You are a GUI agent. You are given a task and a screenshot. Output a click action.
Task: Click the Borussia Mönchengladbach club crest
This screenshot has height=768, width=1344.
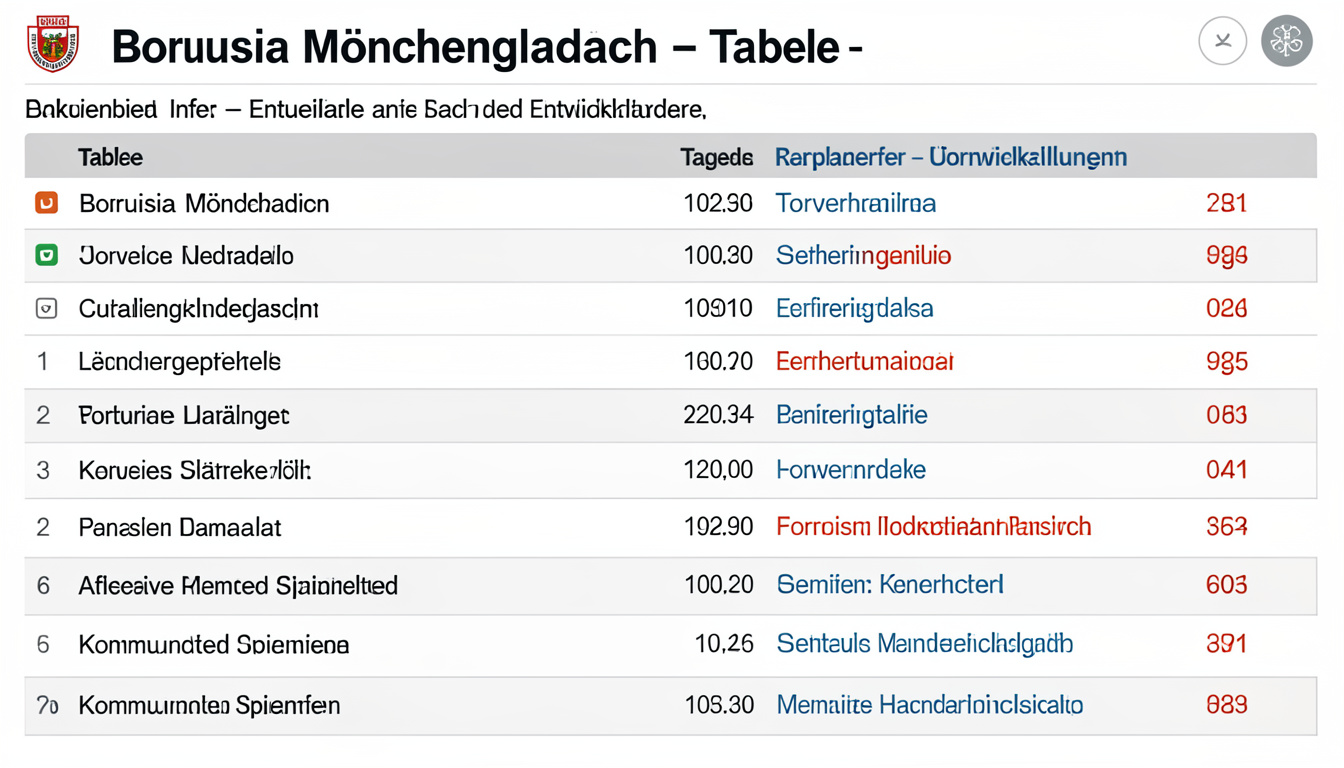[50, 41]
